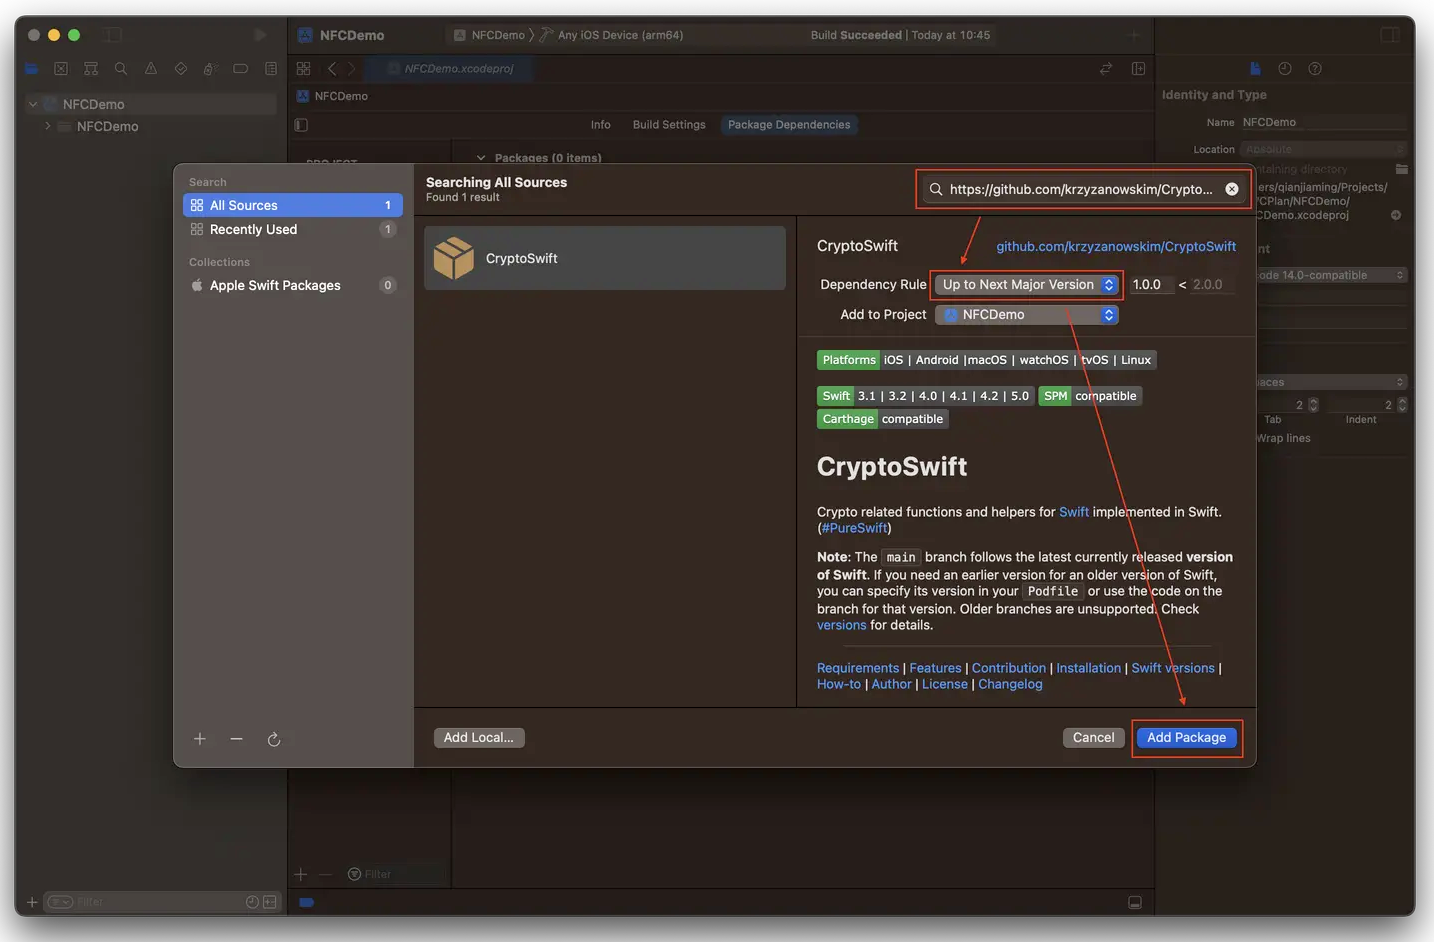Image resolution: width=1434 pixels, height=942 pixels.
Task: Go forward with the editor forward arrow
Action: pyautogui.click(x=351, y=69)
